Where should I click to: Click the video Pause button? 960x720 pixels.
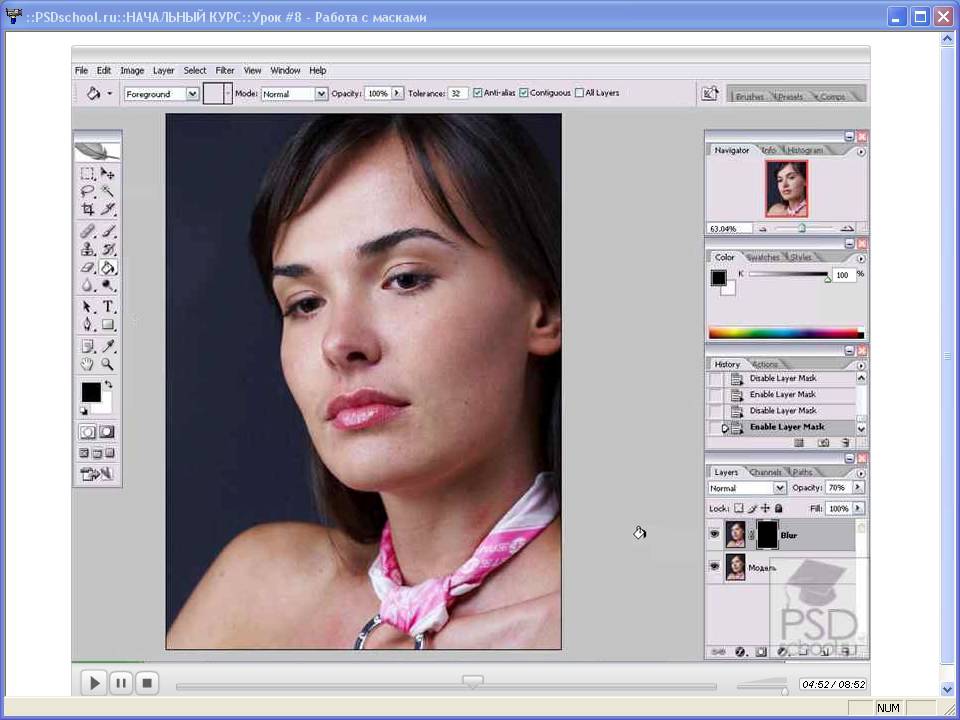[121, 683]
